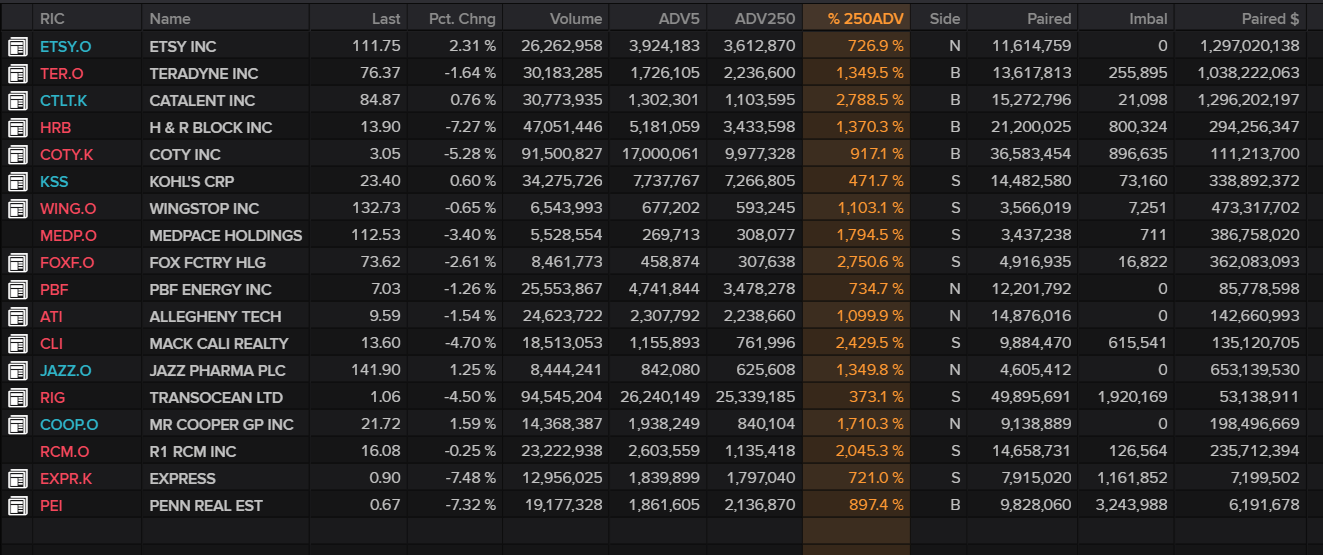Image resolution: width=1323 pixels, height=555 pixels.
Task: Click the 49,895,691 paired value for RIG
Action: (1030, 397)
